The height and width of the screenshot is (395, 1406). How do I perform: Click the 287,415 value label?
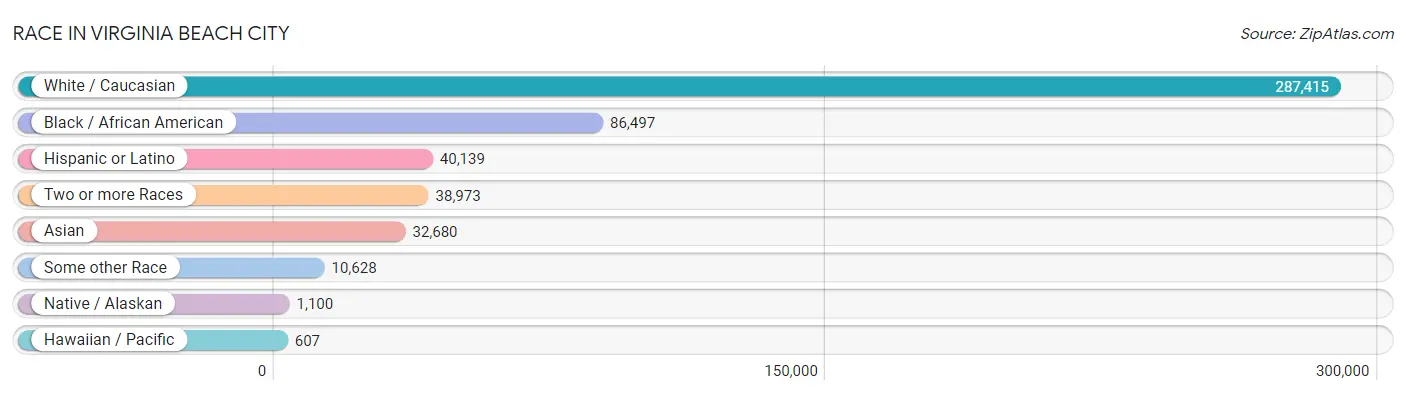(1301, 87)
